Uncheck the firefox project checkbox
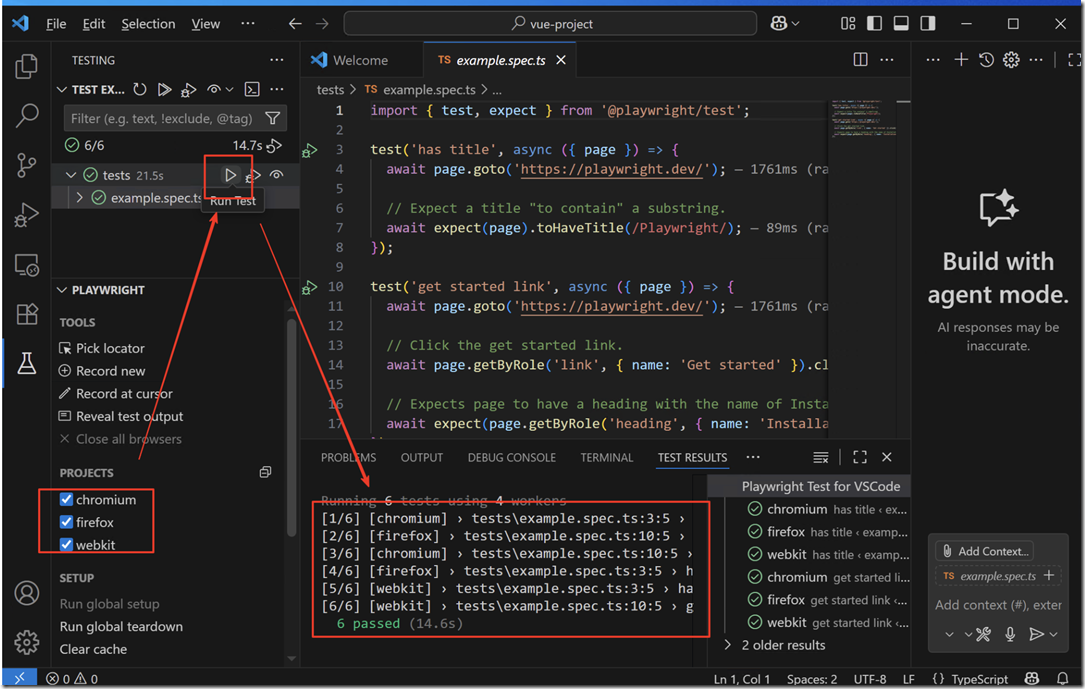 tap(66, 522)
